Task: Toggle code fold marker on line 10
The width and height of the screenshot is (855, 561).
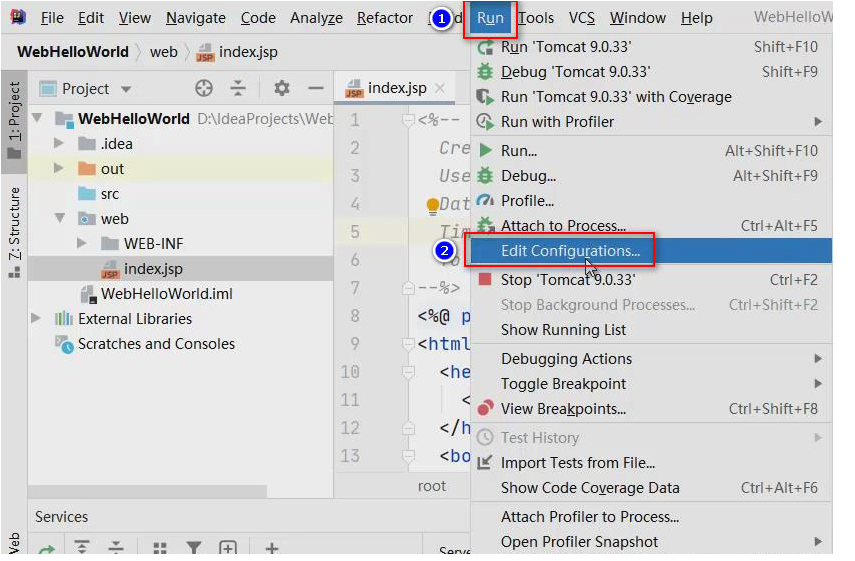Action: [x=408, y=372]
